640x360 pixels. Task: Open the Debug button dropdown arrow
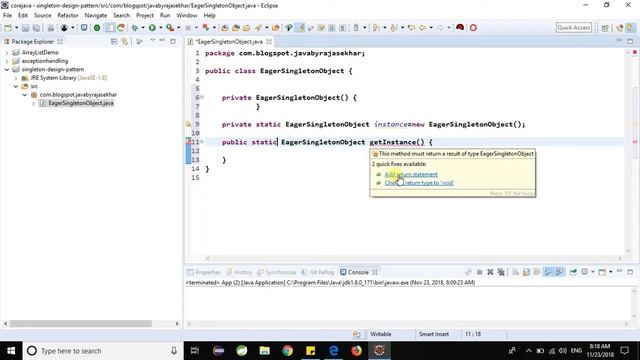(143, 28)
